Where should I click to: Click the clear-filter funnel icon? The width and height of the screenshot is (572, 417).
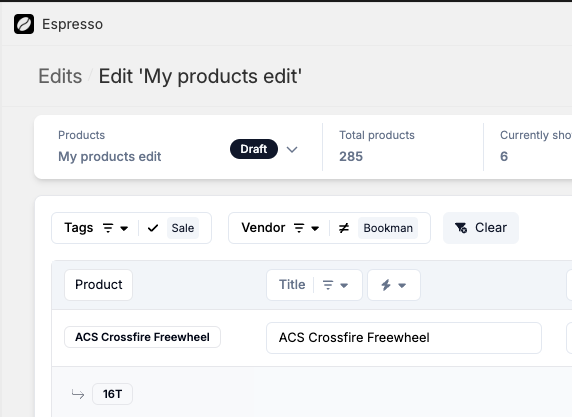pyautogui.click(x=461, y=228)
